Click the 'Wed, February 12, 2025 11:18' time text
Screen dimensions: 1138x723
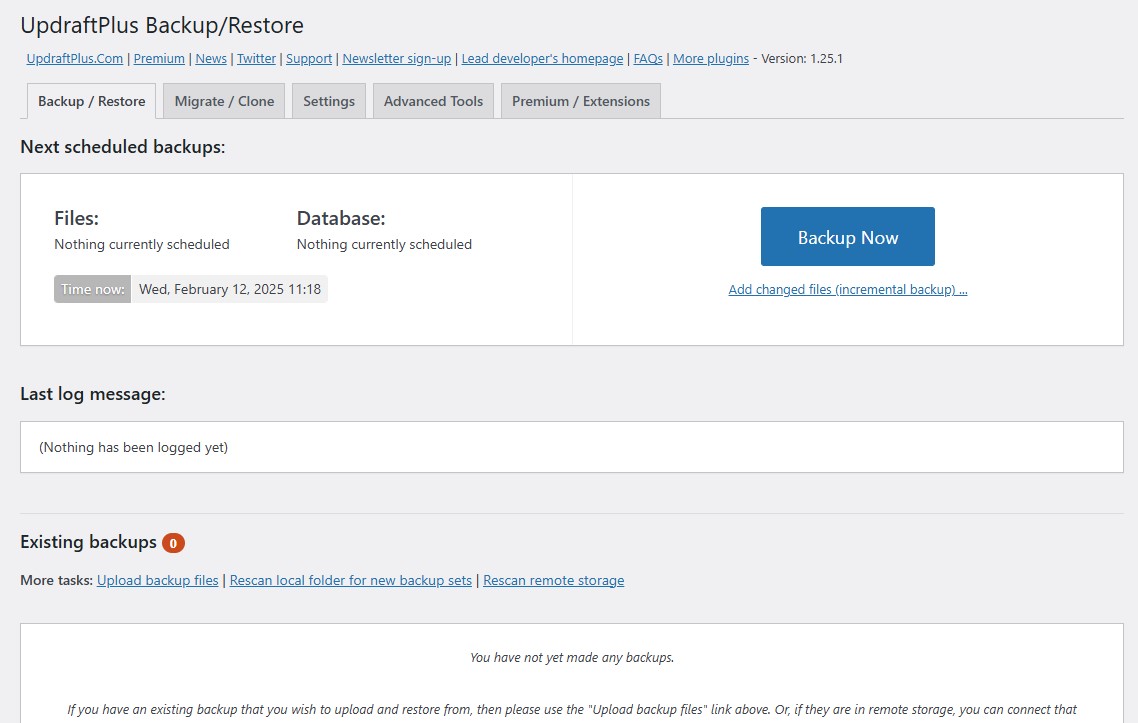[x=230, y=289]
